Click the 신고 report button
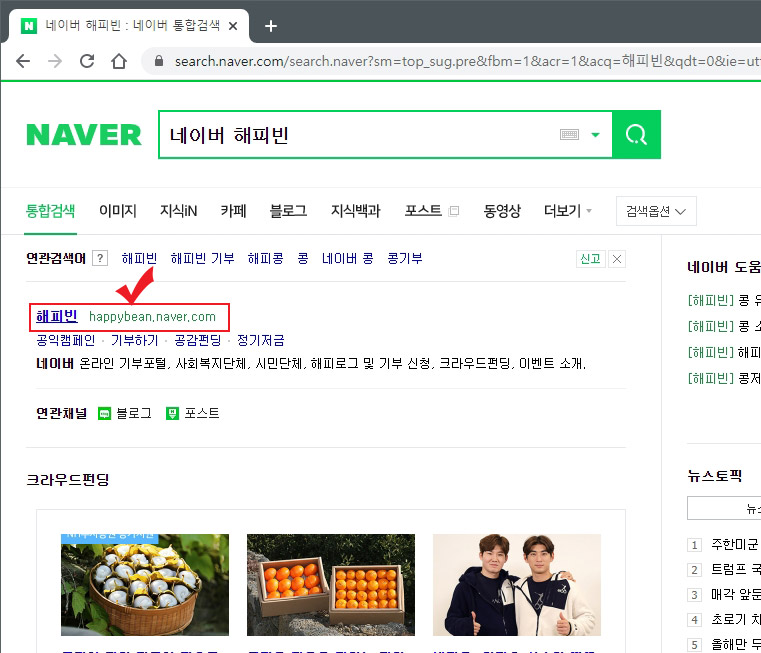Screen dimensions: 761x653 tap(591, 259)
